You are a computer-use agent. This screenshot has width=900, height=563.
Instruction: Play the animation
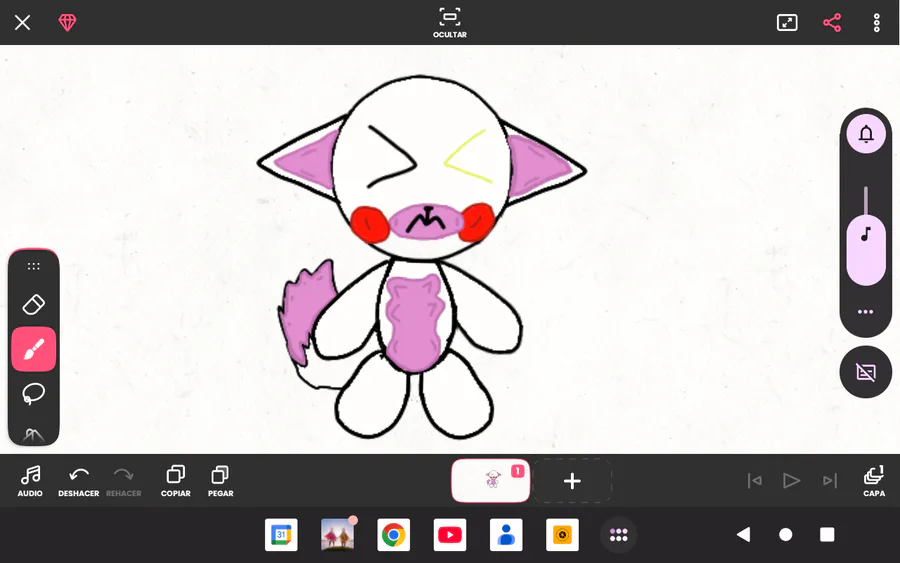pyautogui.click(x=791, y=480)
